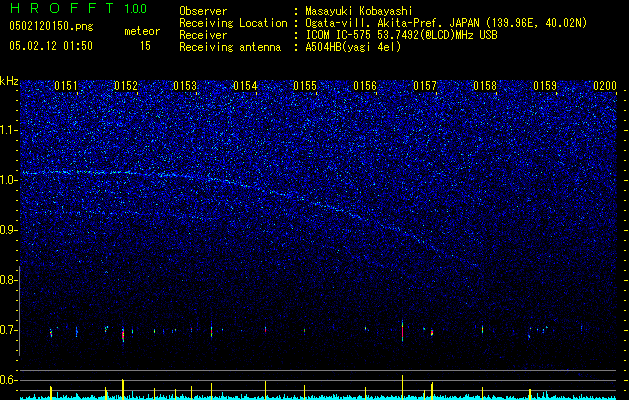Click the 'Receiving antenna' field label
This screenshot has height=400, width=629.
click(x=230, y=47)
